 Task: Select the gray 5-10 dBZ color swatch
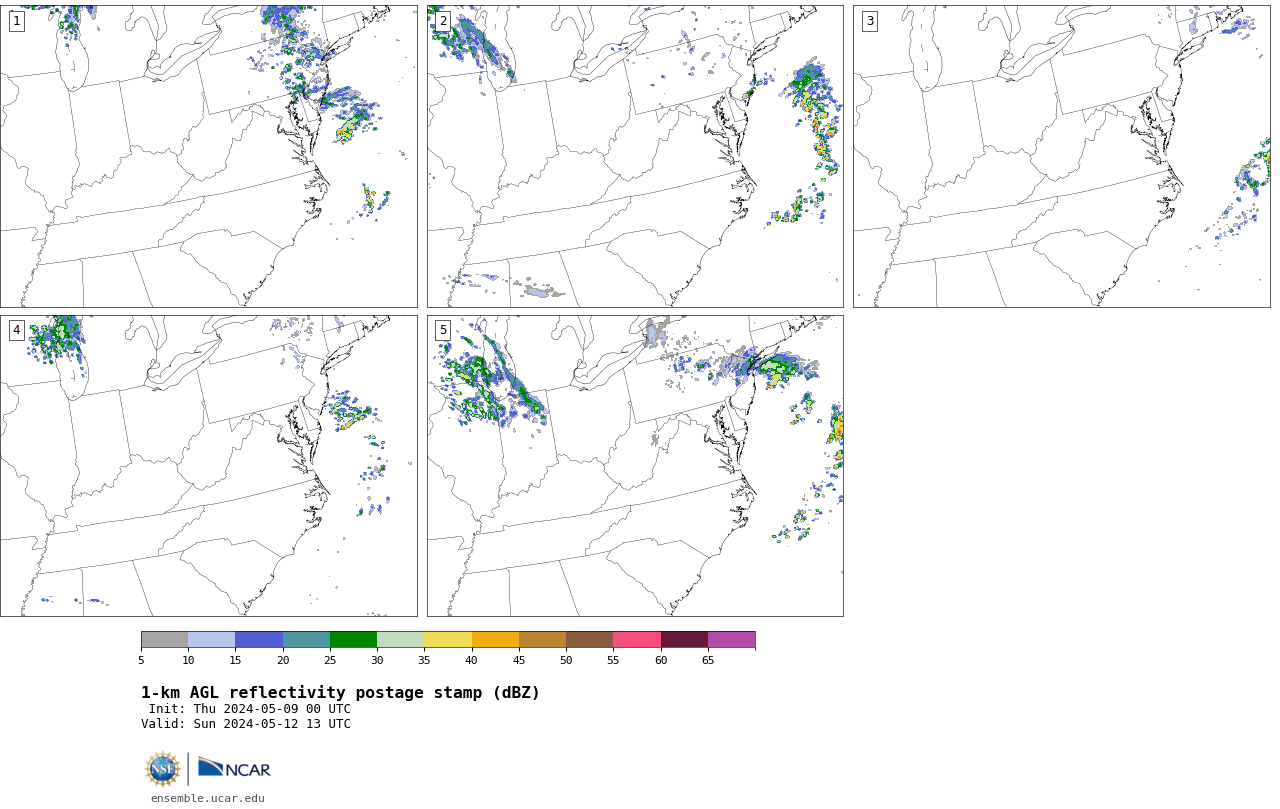click(165, 640)
